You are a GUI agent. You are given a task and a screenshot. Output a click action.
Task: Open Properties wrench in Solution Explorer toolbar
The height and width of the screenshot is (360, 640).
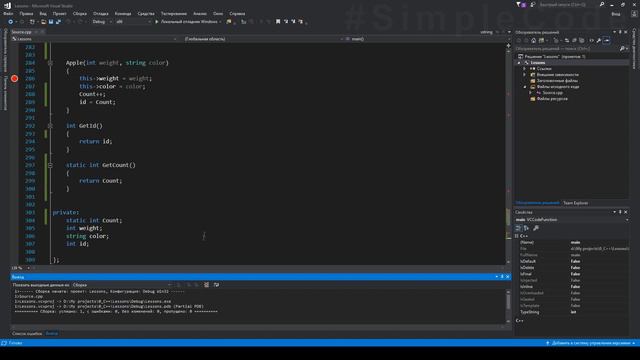[598, 40]
